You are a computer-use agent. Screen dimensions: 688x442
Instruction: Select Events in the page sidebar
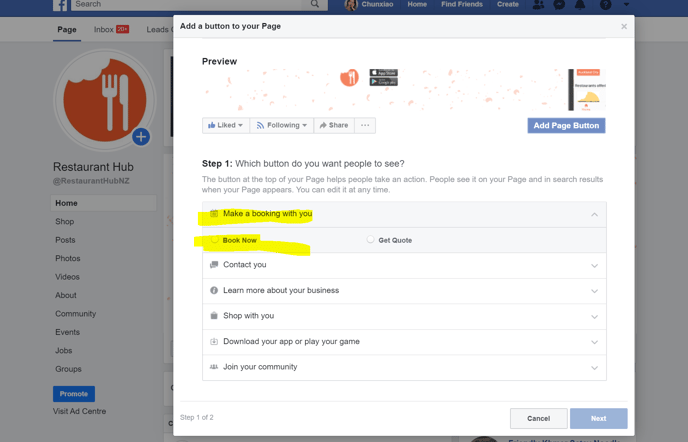pyautogui.click(x=67, y=332)
